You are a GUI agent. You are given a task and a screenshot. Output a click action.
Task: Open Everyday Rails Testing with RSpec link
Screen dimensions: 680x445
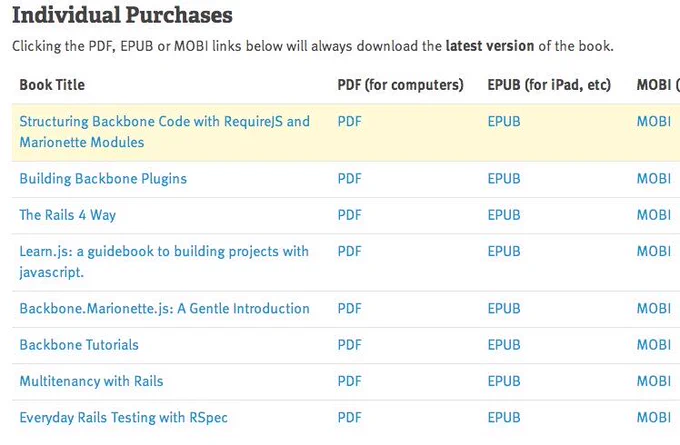pyautogui.click(x=123, y=418)
